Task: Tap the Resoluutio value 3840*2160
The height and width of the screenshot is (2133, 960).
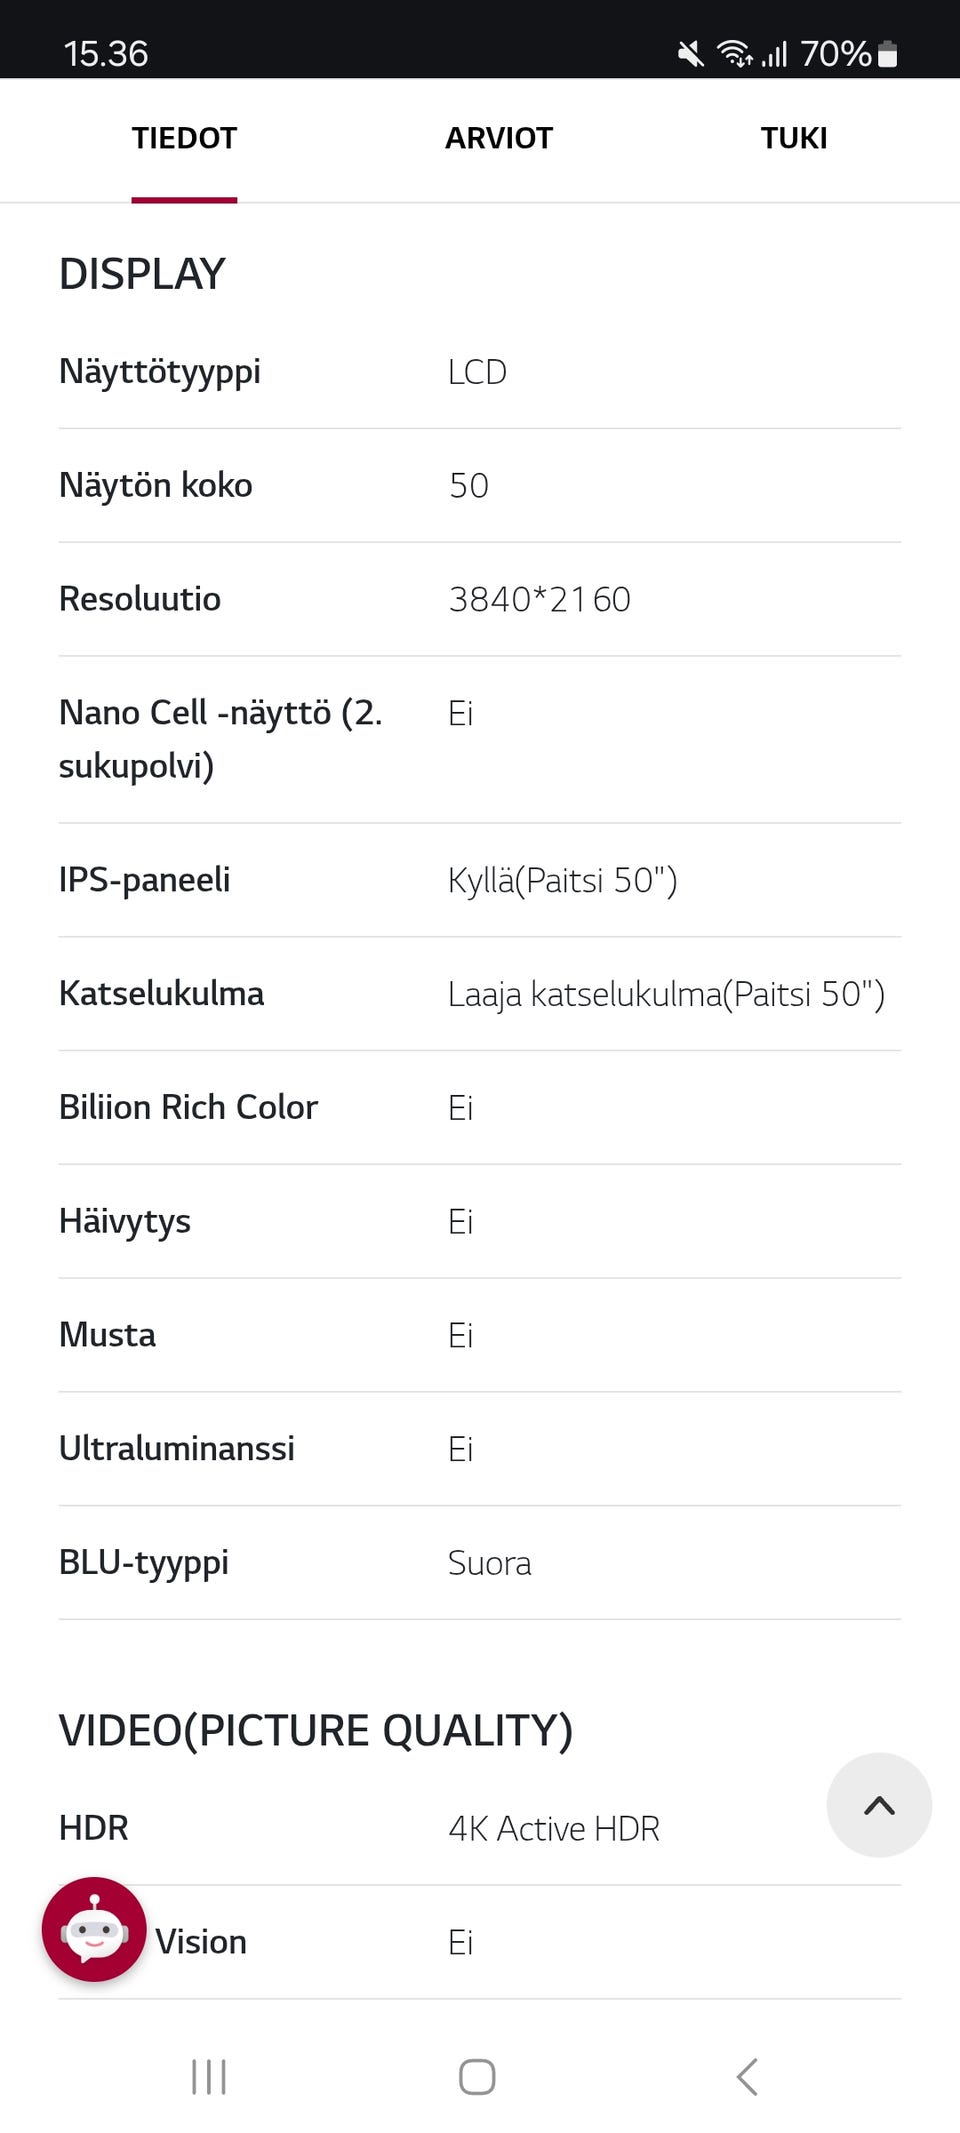Action: 539,599
